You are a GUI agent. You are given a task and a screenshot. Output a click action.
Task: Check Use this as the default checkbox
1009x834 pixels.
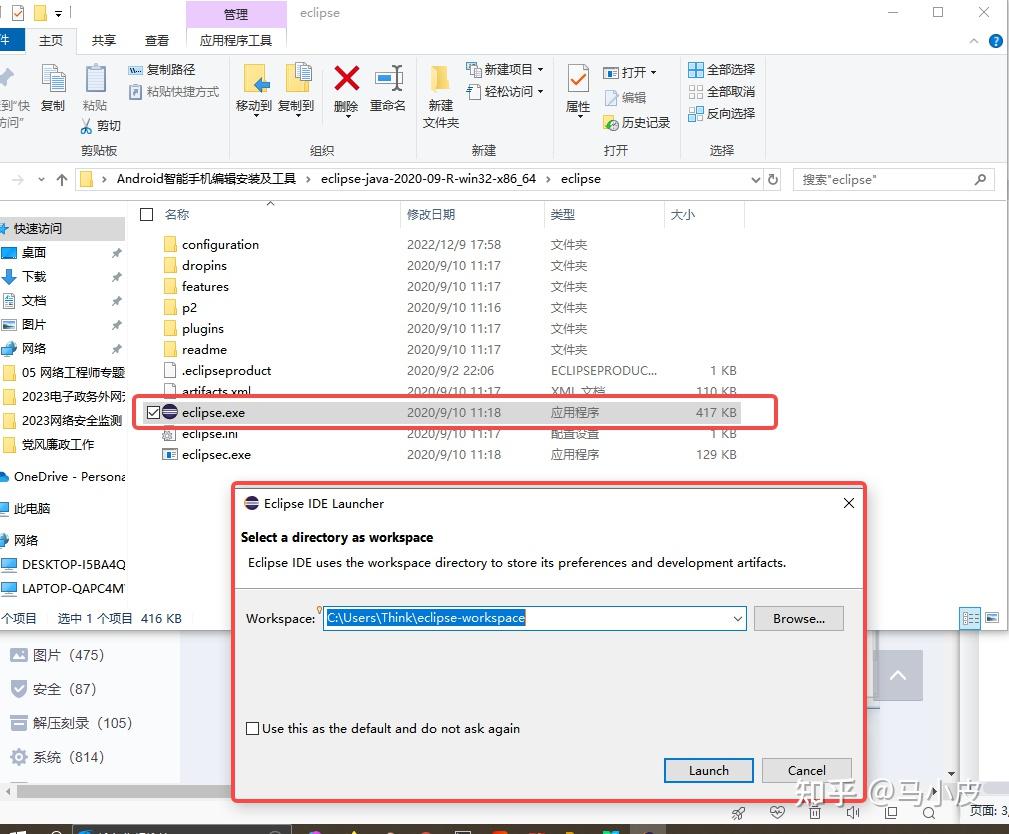click(253, 728)
